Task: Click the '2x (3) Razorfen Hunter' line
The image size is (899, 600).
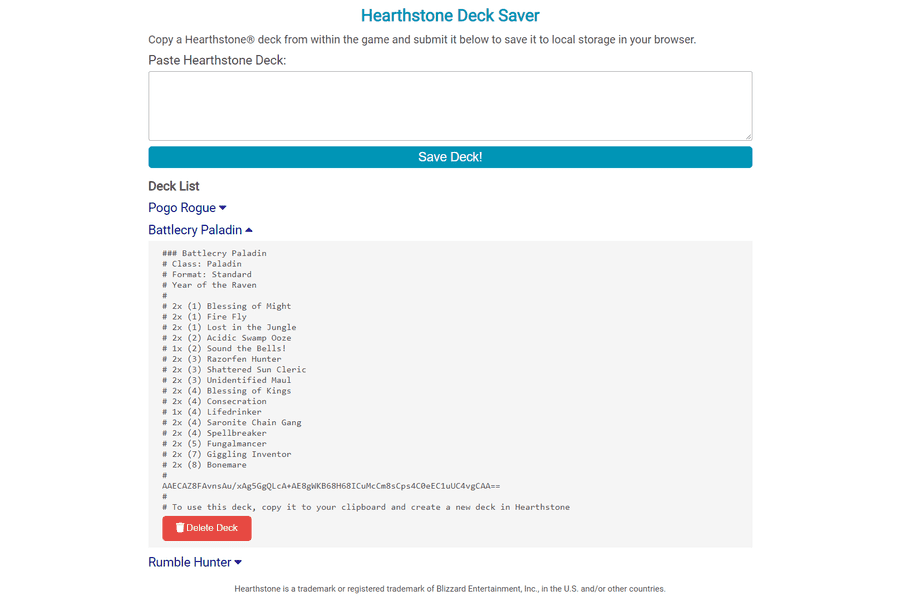Action: point(221,359)
